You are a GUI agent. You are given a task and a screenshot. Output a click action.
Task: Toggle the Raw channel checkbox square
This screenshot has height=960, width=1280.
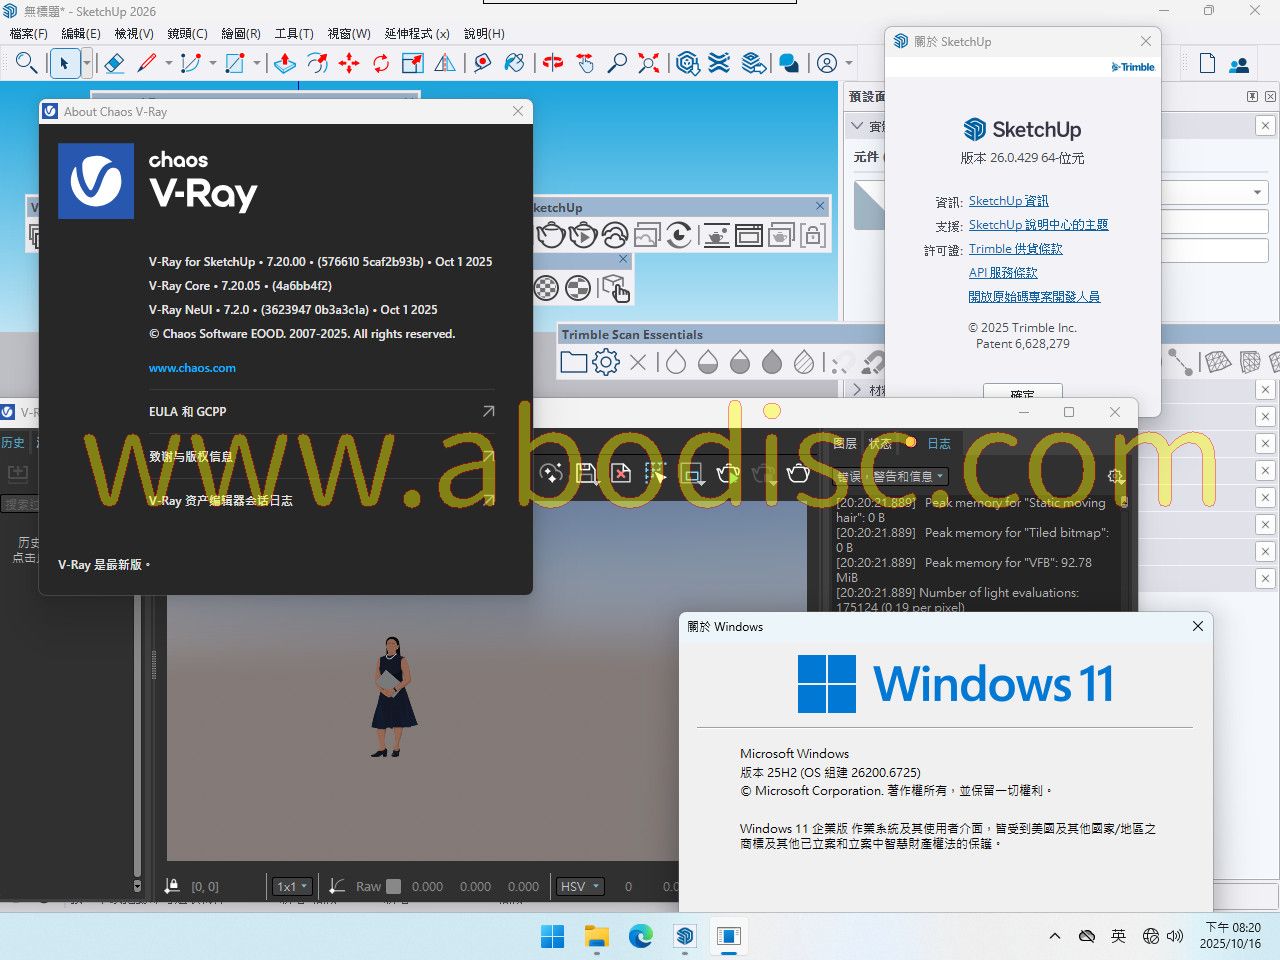394,886
